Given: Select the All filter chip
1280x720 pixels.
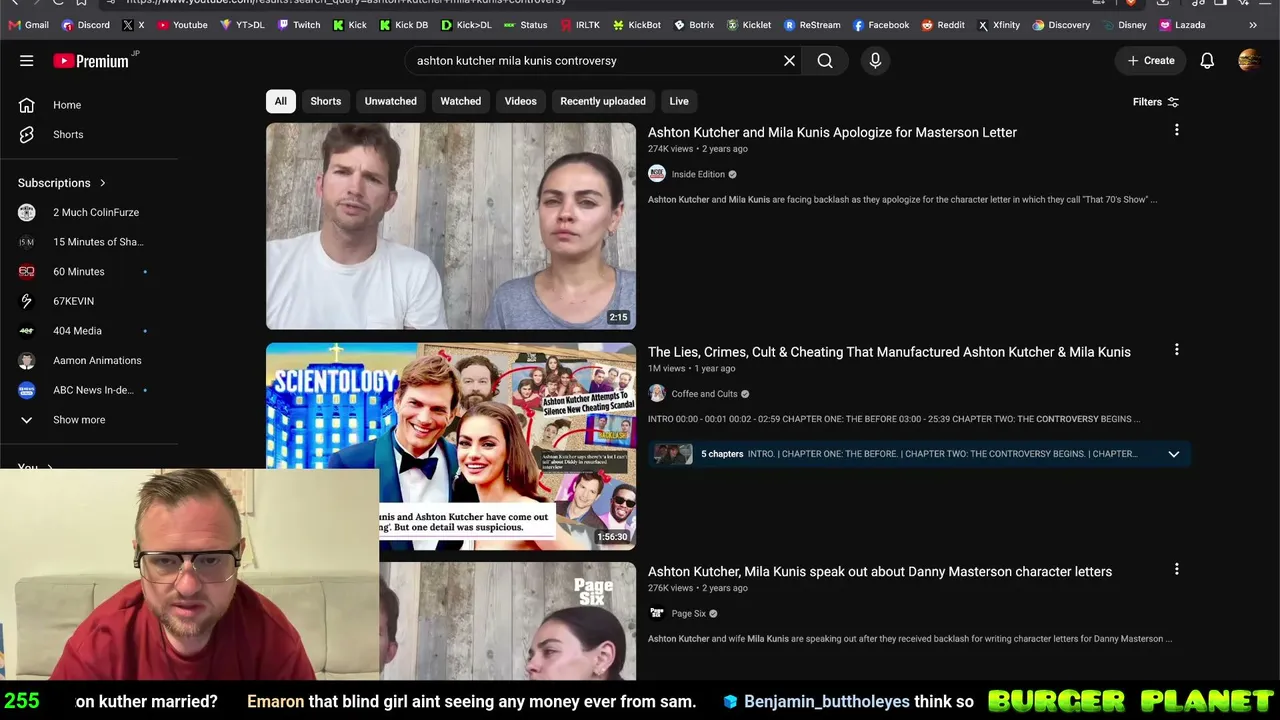Looking at the screenshot, I should pos(281,101).
